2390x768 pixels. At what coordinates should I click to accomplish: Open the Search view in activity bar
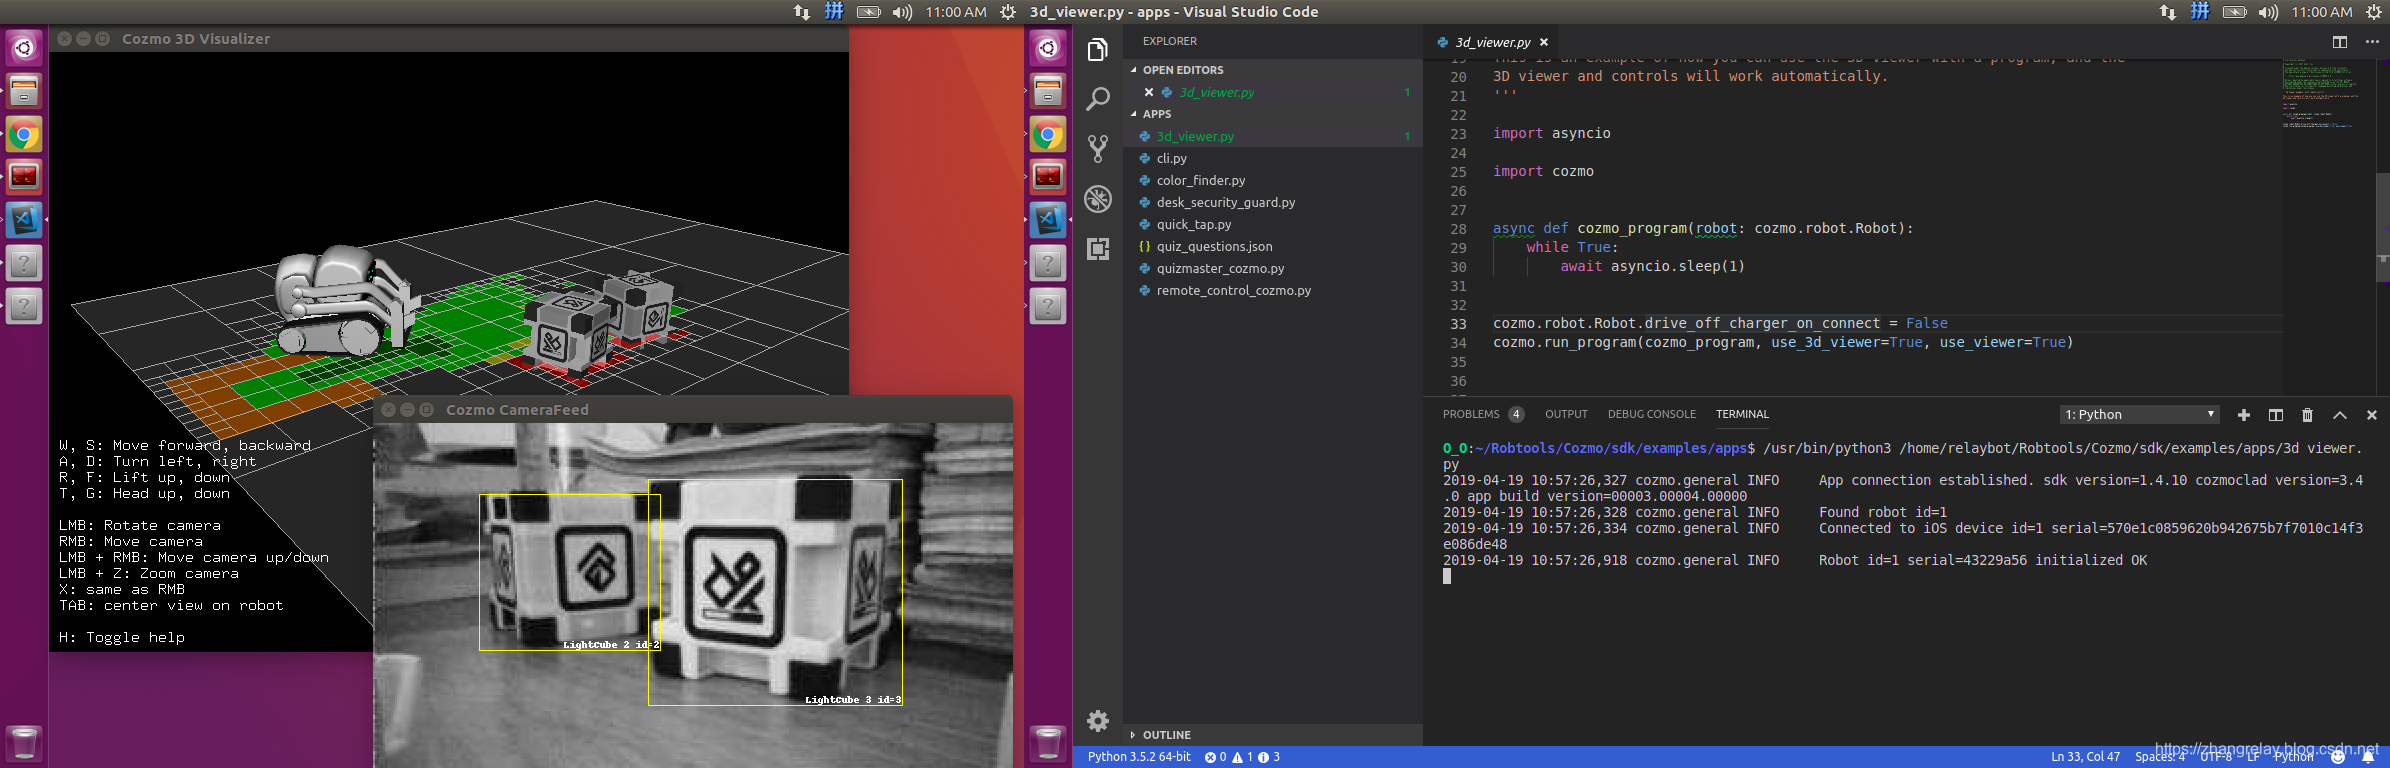(x=1098, y=98)
